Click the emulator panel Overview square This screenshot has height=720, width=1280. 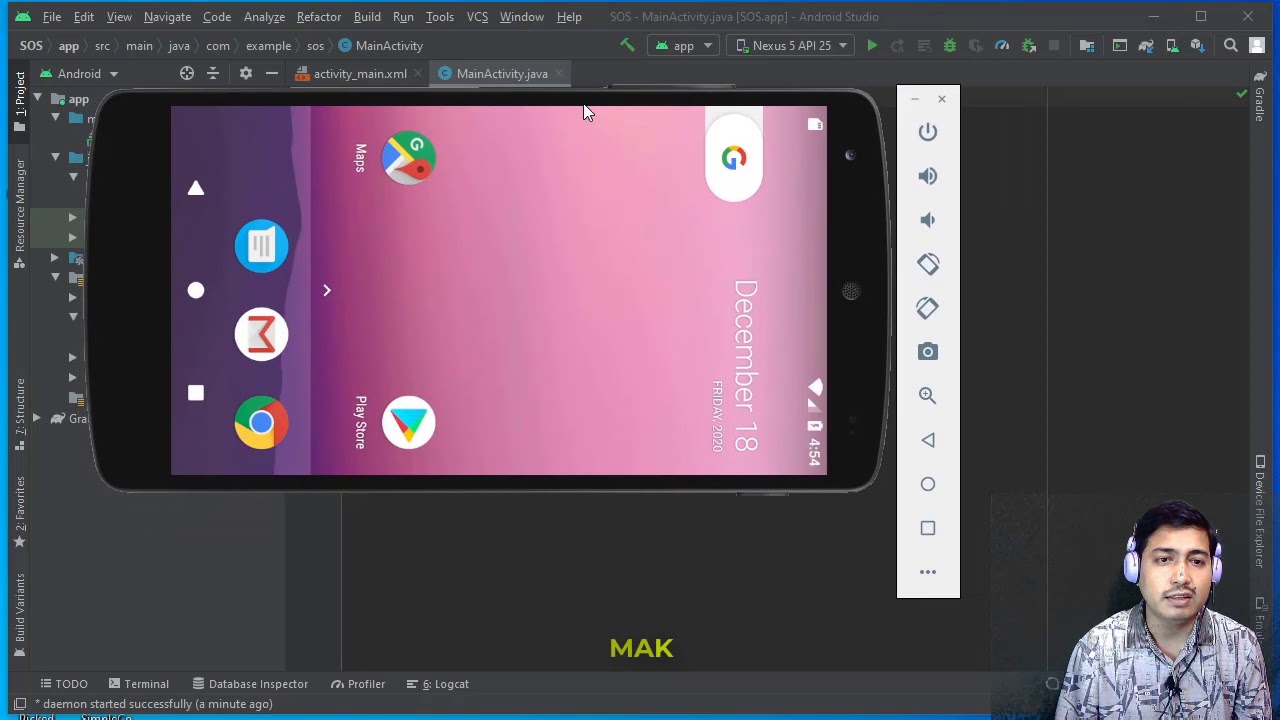928,528
